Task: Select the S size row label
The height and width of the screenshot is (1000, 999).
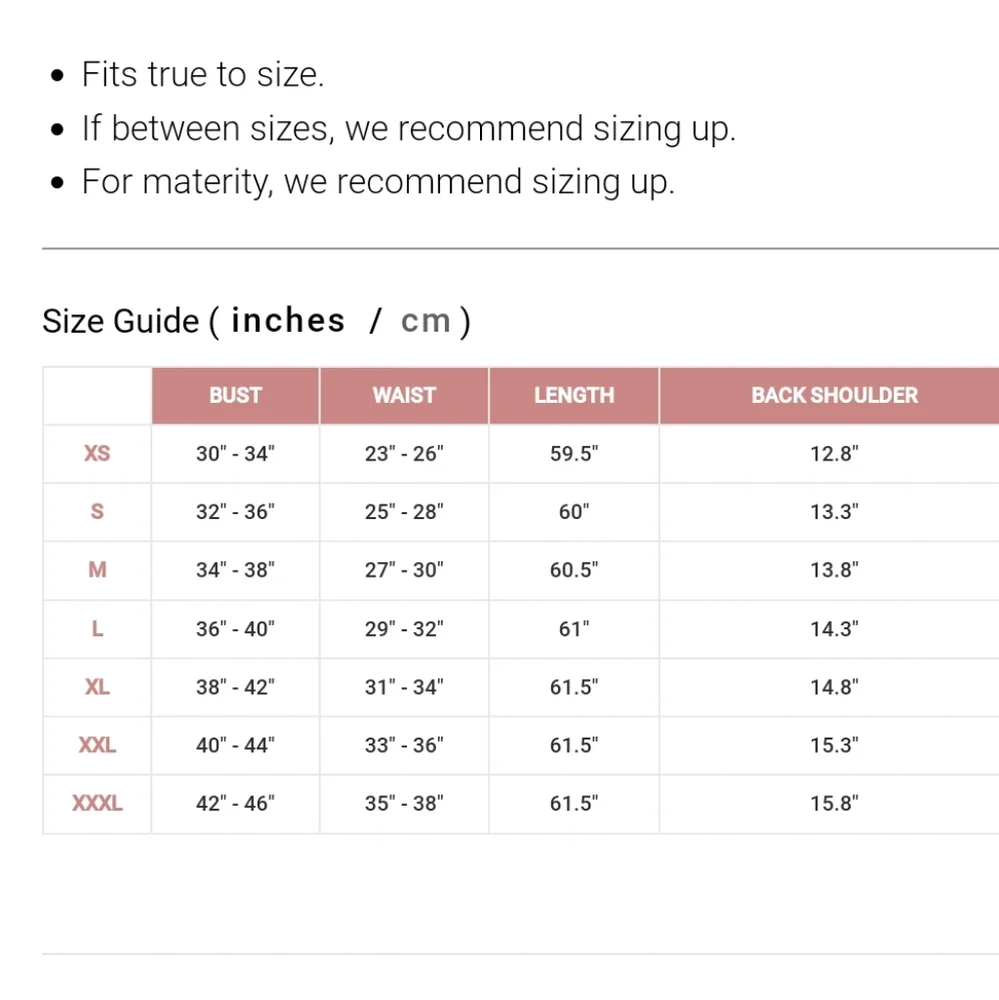Action: [97, 512]
